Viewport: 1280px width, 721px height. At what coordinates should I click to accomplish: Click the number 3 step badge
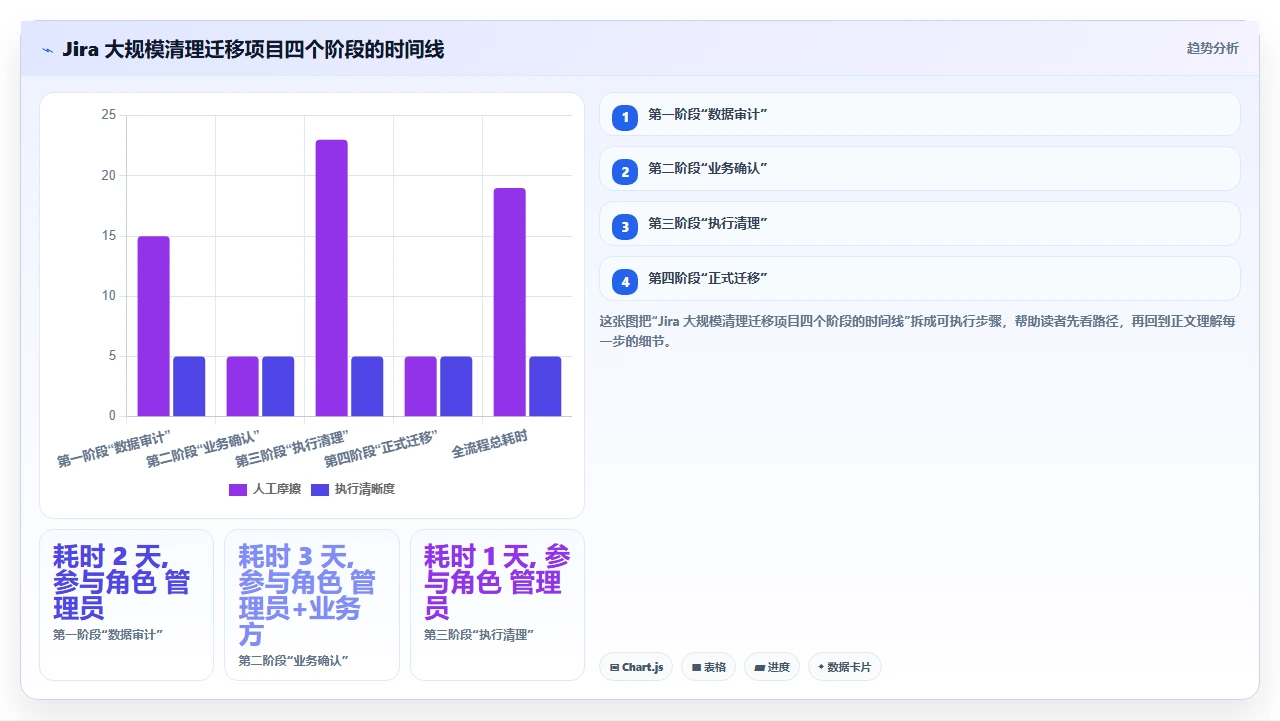point(625,227)
